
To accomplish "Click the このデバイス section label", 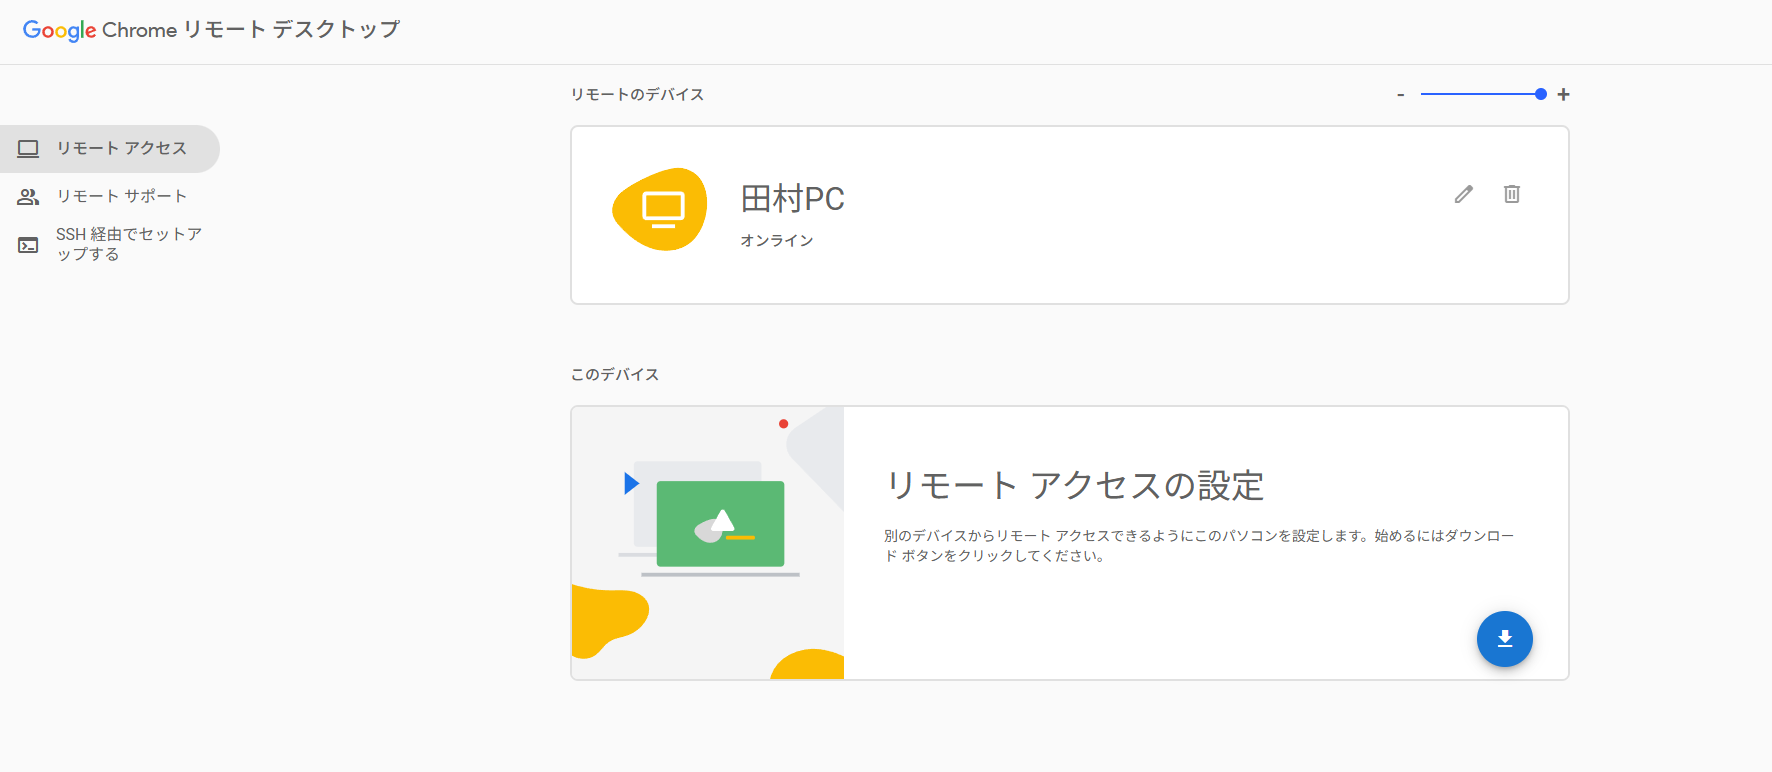I will point(615,374).
